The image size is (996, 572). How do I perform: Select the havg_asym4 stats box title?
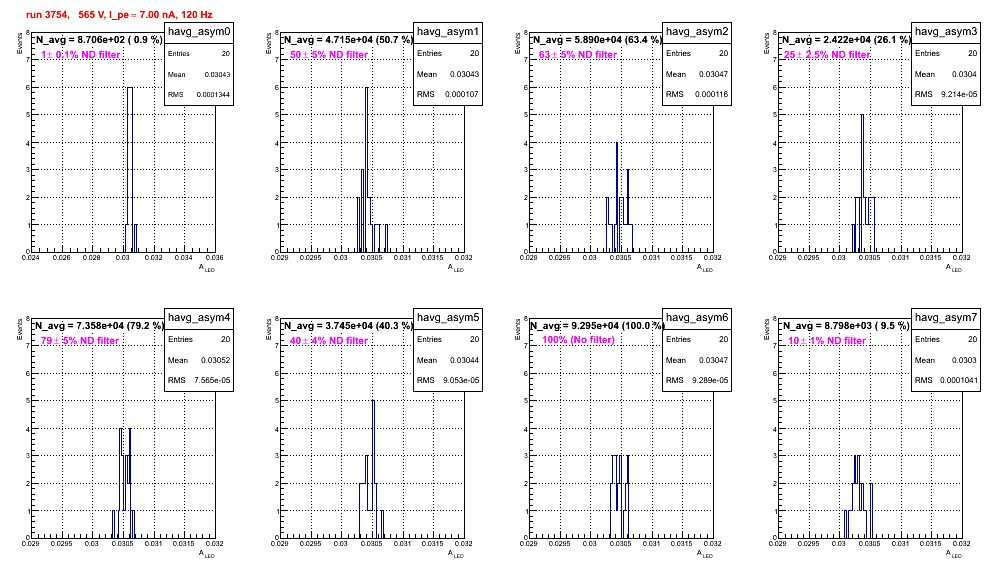click(199, 317)
